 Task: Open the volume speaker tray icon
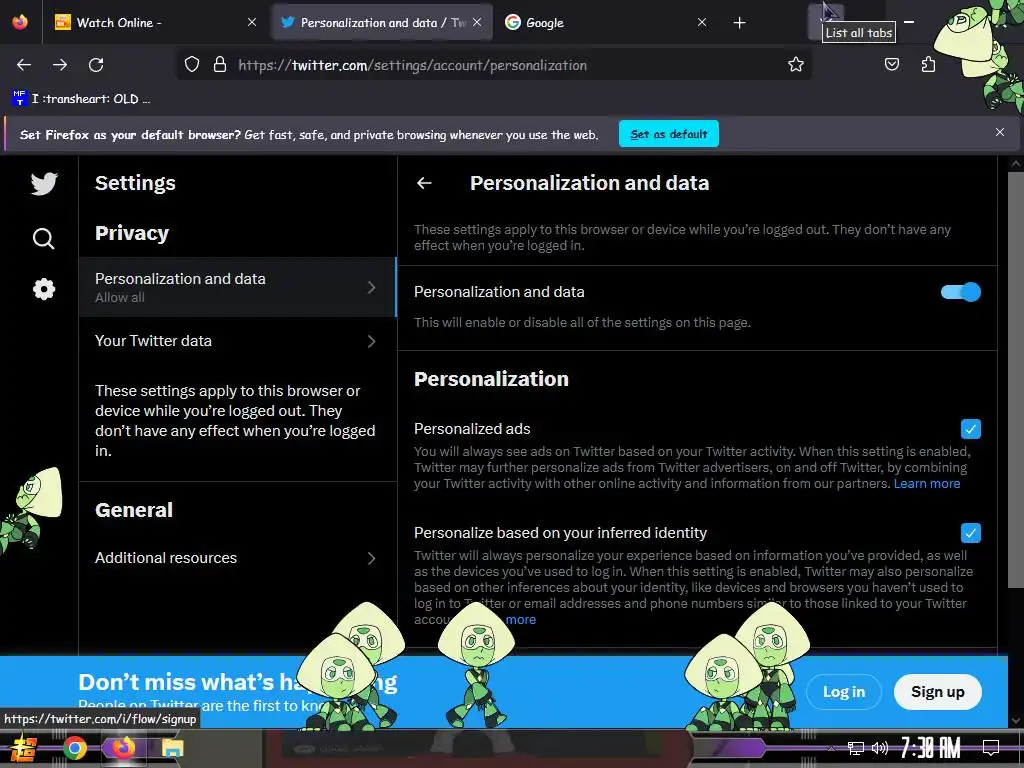pyautogui.click(x=880, y=748)
